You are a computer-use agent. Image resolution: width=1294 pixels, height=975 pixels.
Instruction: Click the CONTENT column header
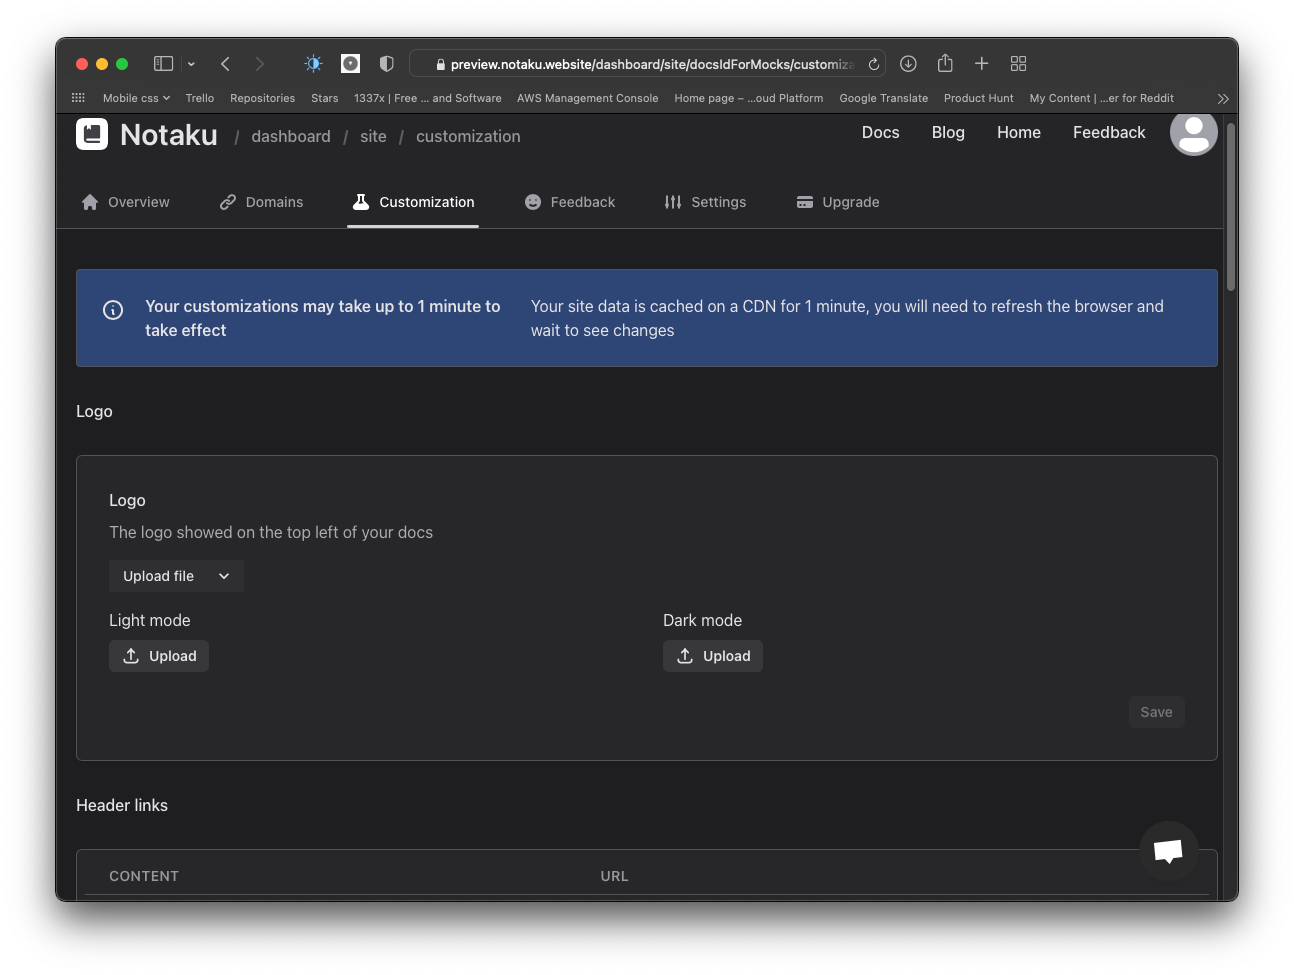[x=144, y=876]
